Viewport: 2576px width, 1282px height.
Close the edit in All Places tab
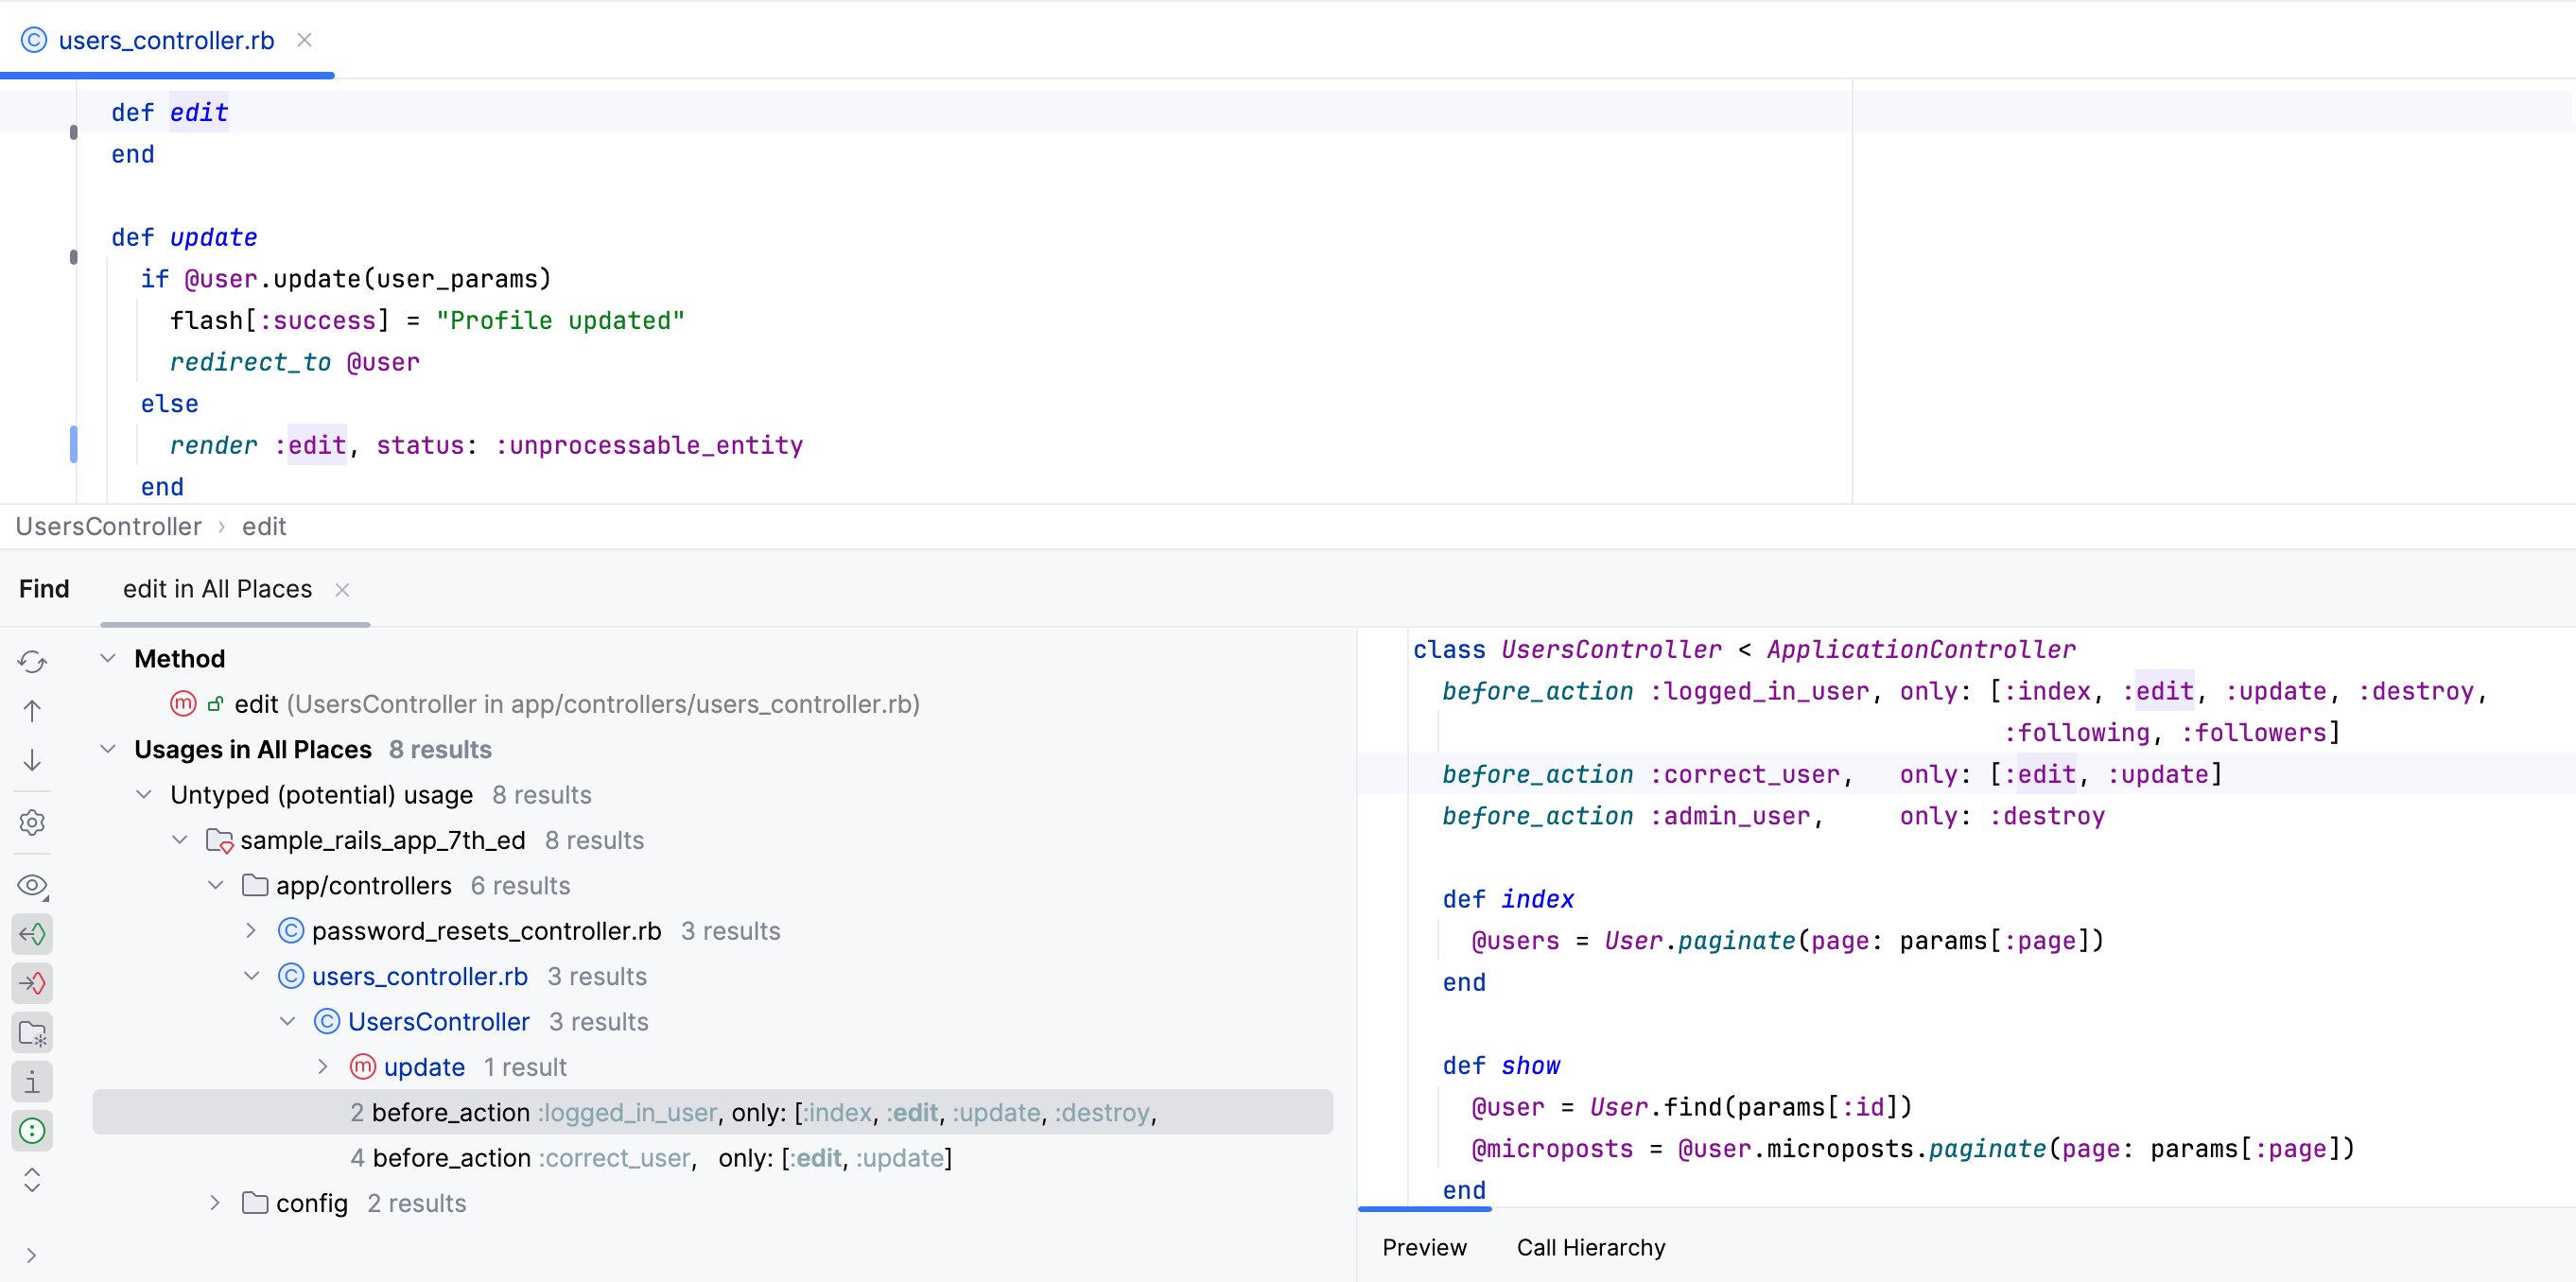342,590
